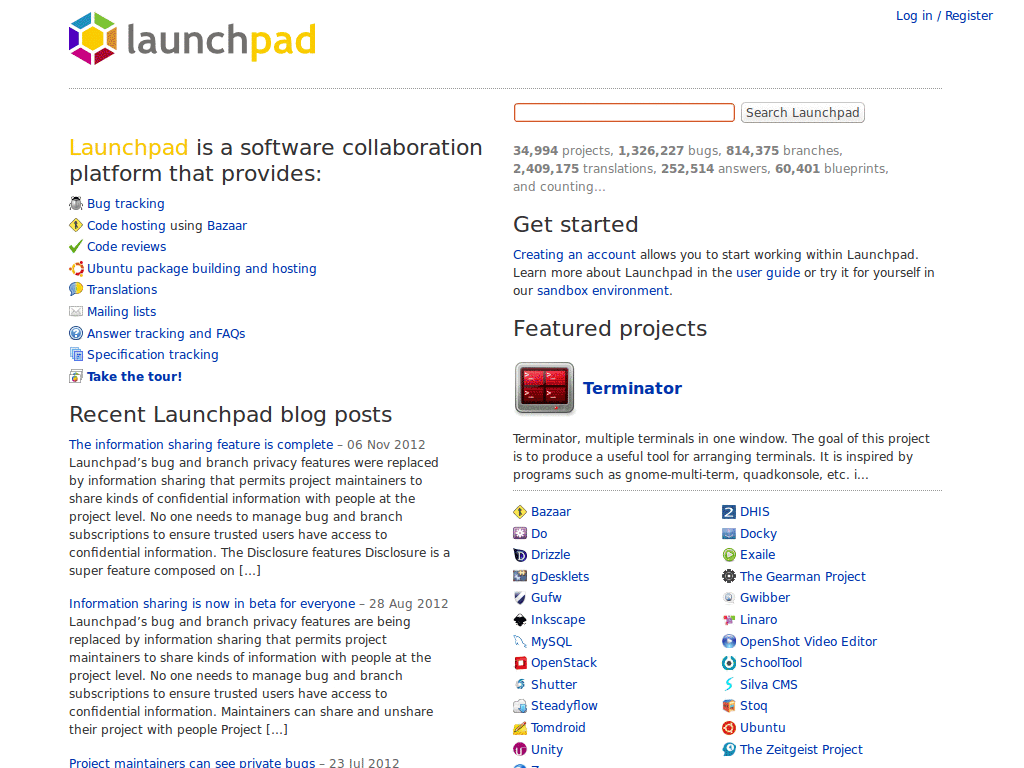Click the Tomdroid project icon
Screen dimensions: 1024x768
(520, 728)
